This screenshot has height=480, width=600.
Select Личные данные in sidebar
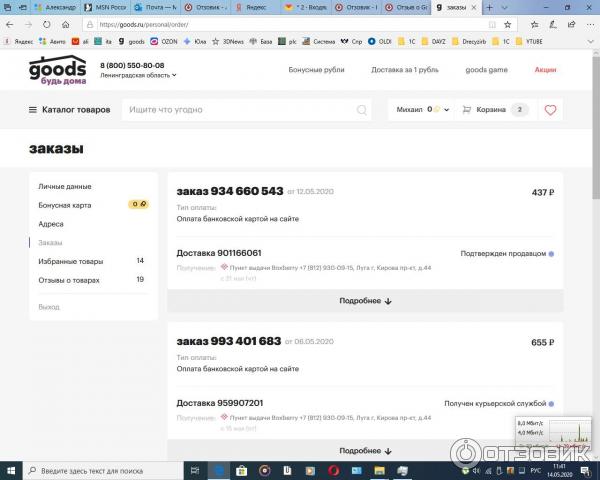64,187
